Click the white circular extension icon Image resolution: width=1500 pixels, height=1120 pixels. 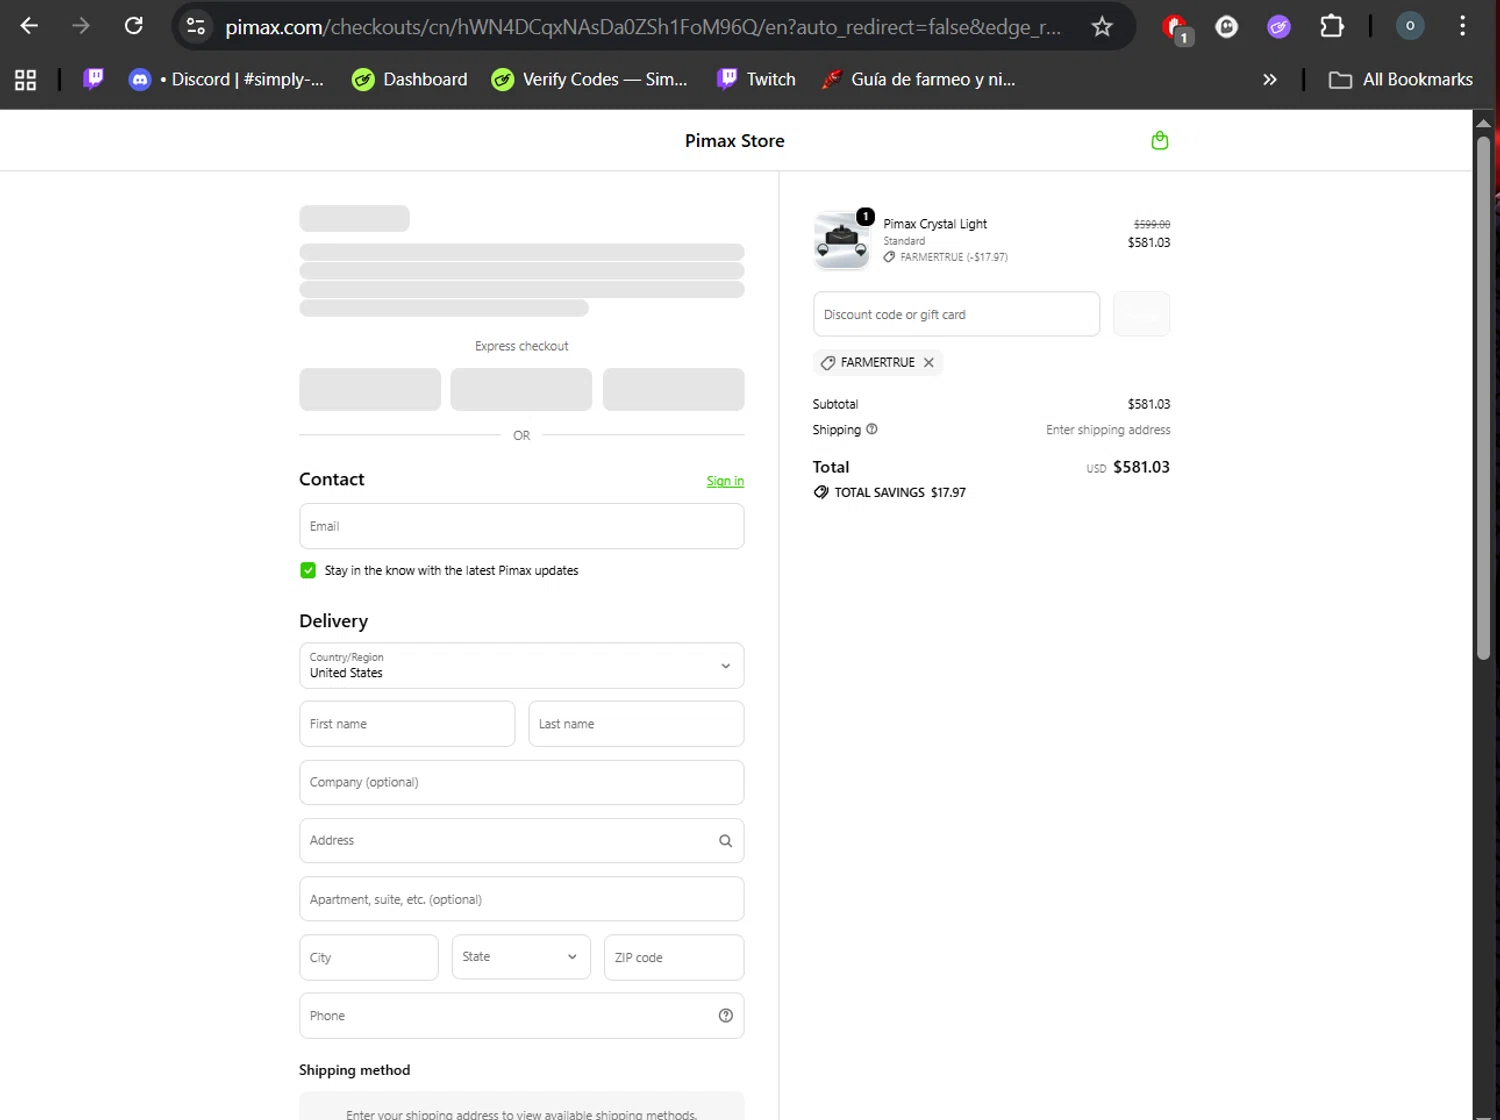tap(1226, 27)
